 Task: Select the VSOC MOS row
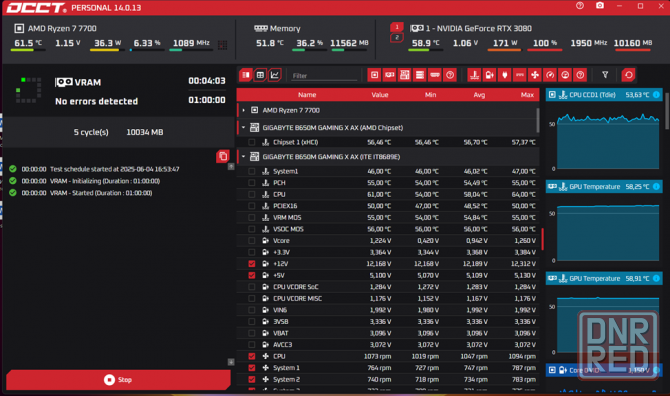tap(388, 229)
